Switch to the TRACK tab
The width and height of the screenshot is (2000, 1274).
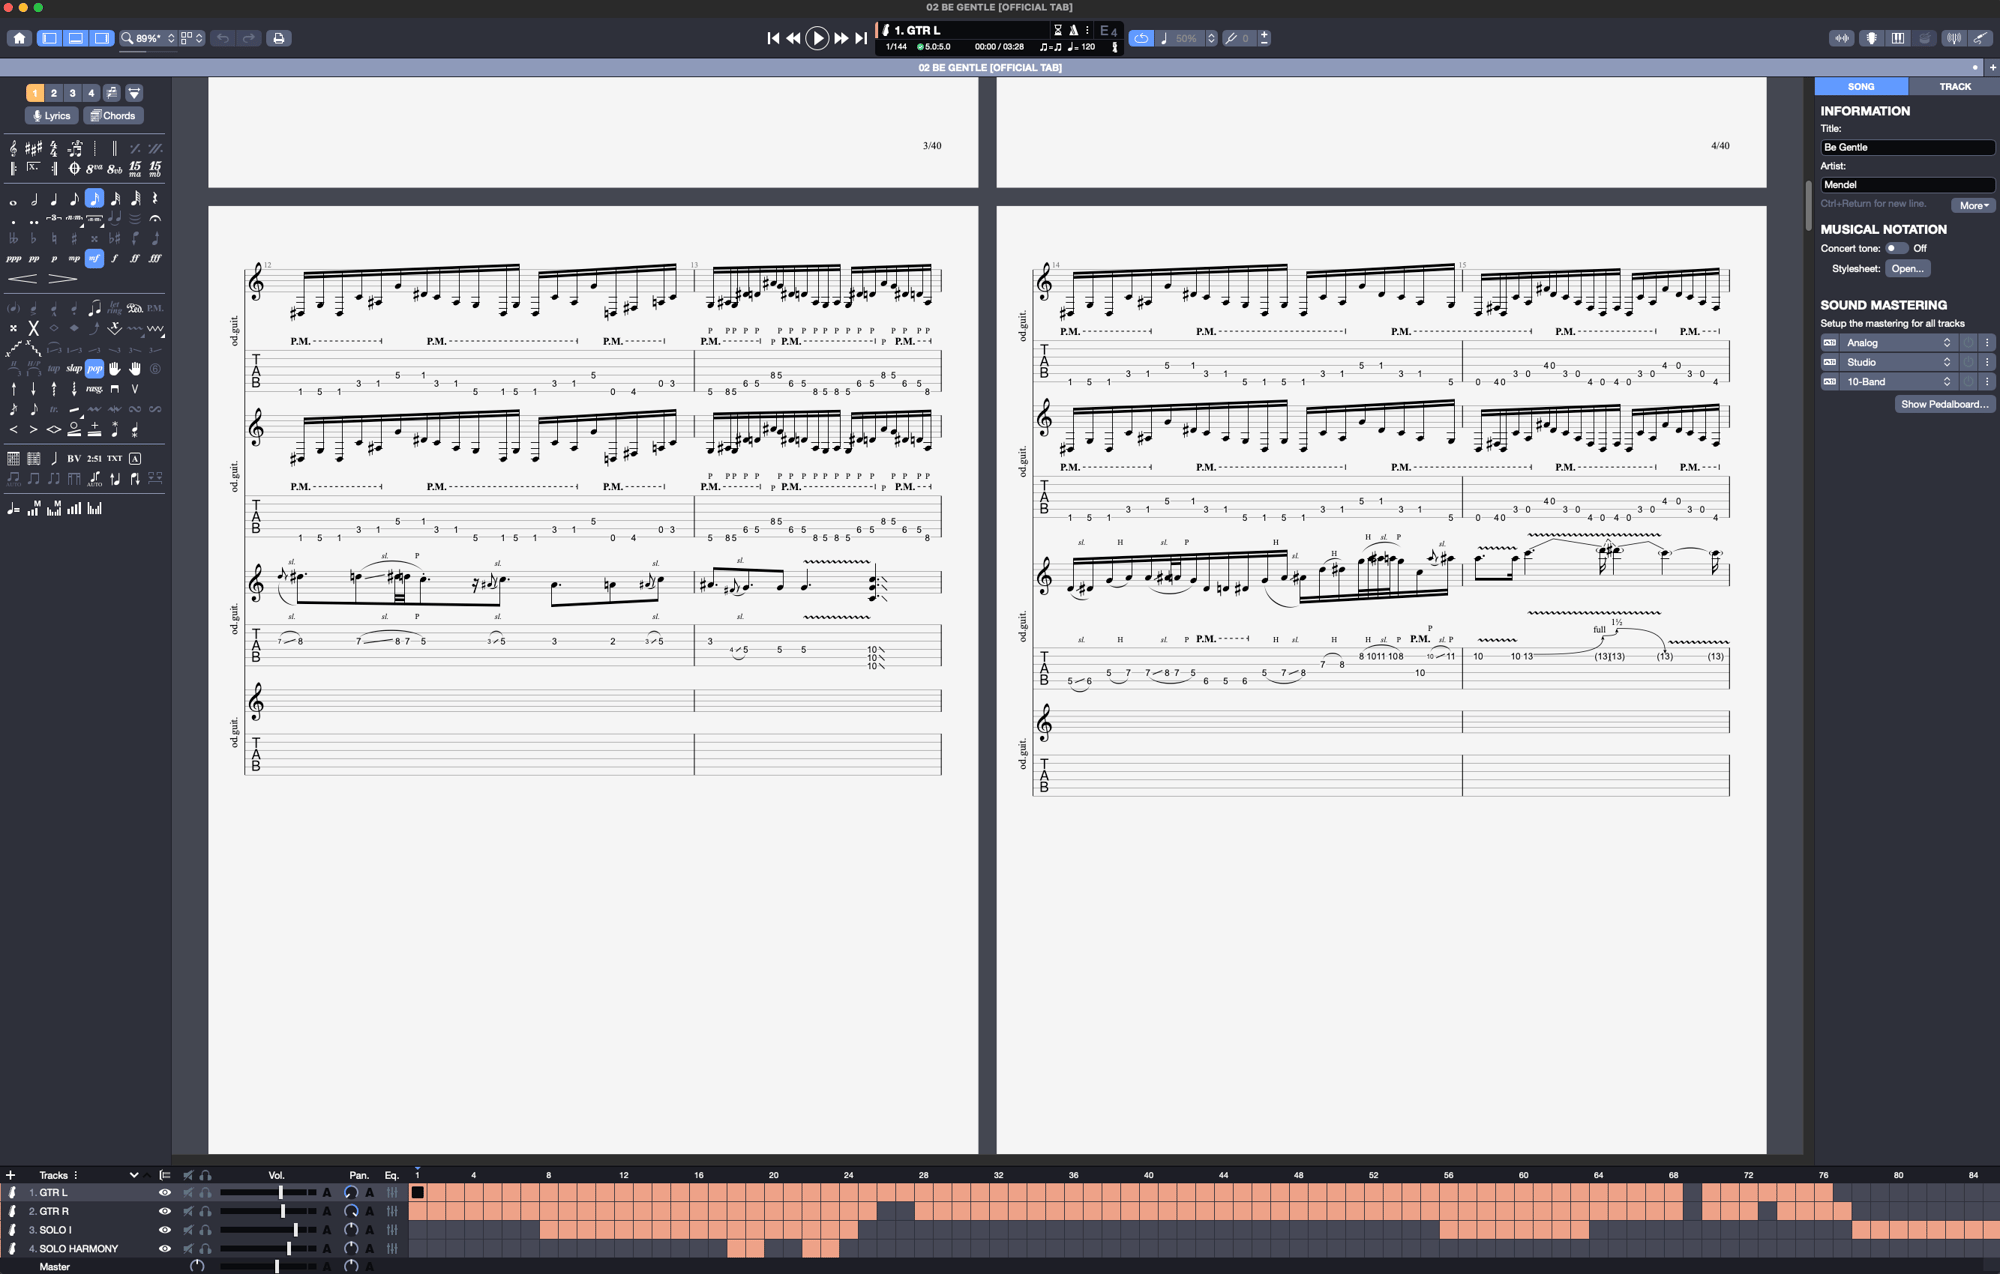click(1954, 87)
